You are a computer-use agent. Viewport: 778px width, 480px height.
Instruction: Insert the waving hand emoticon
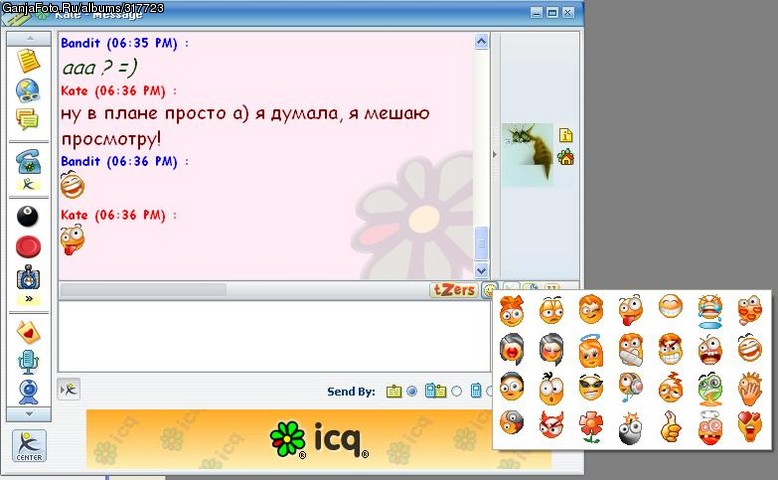(x=749, y=388)
